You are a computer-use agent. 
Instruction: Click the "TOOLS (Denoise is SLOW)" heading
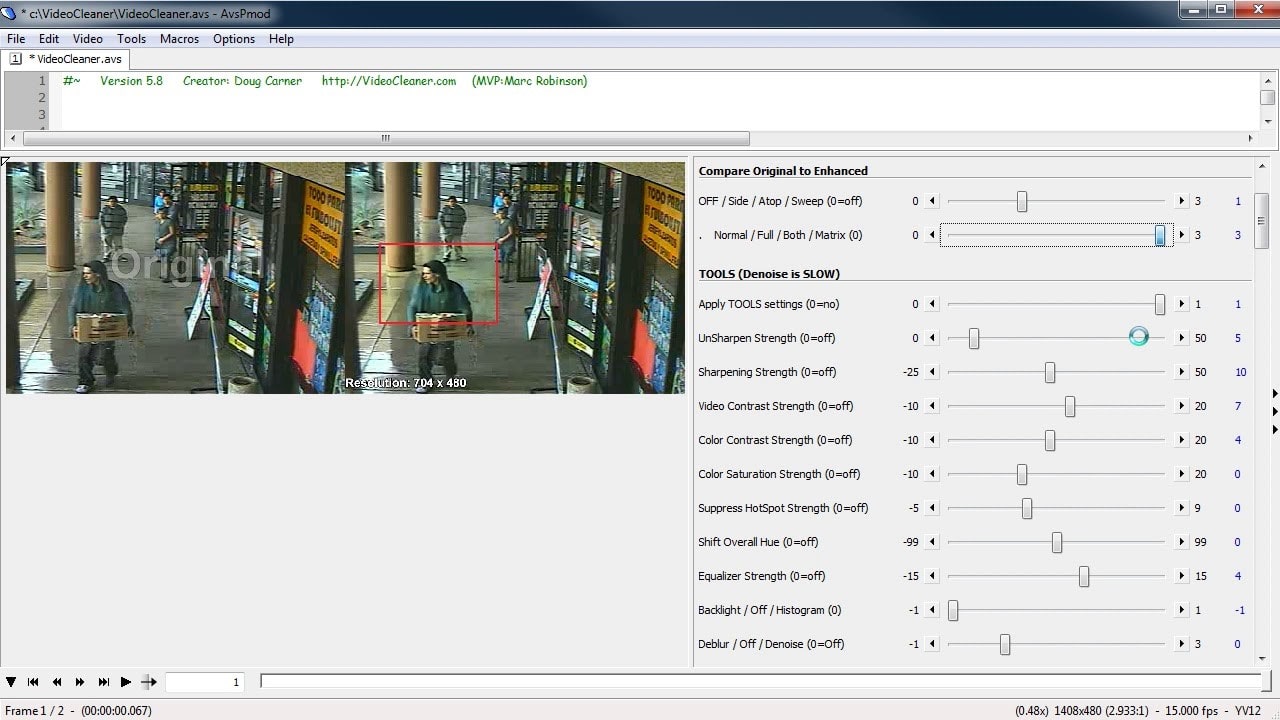click(769, 274)
